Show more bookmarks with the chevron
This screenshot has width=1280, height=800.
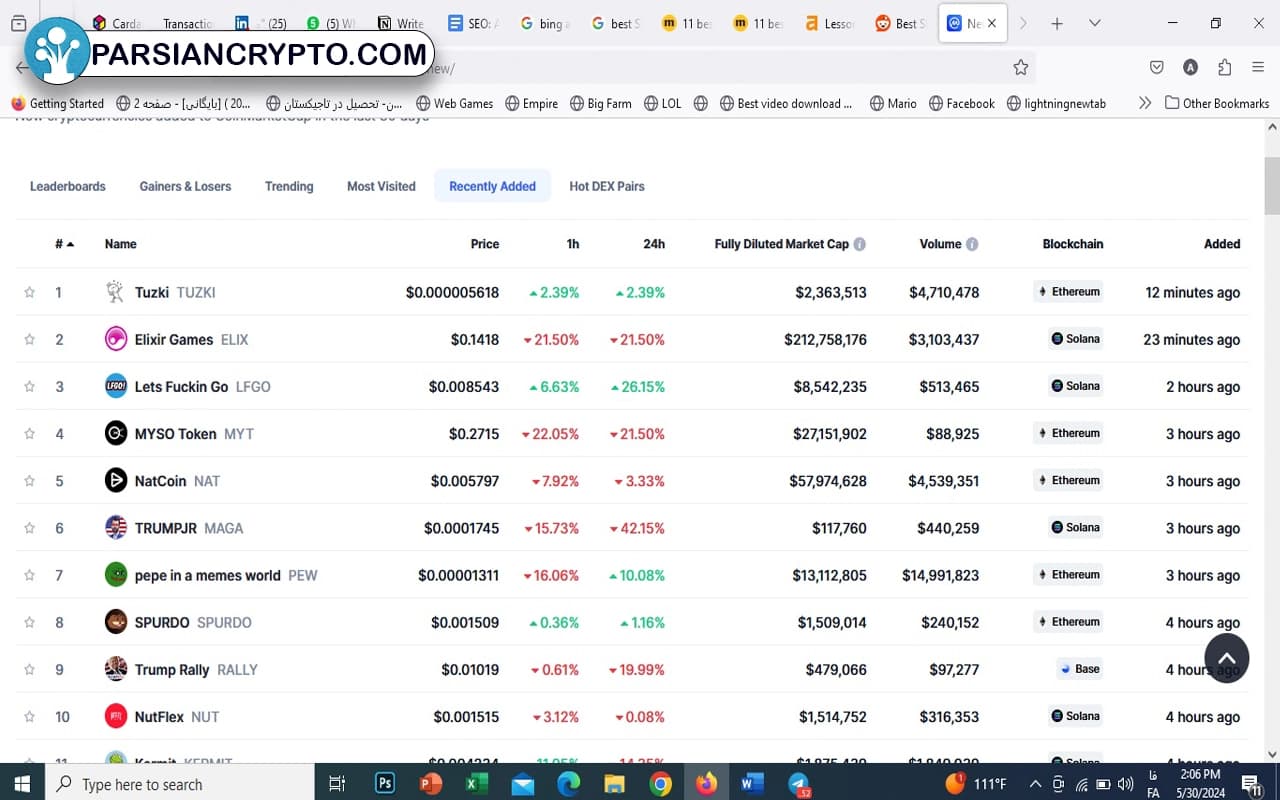click(1144, 103)
